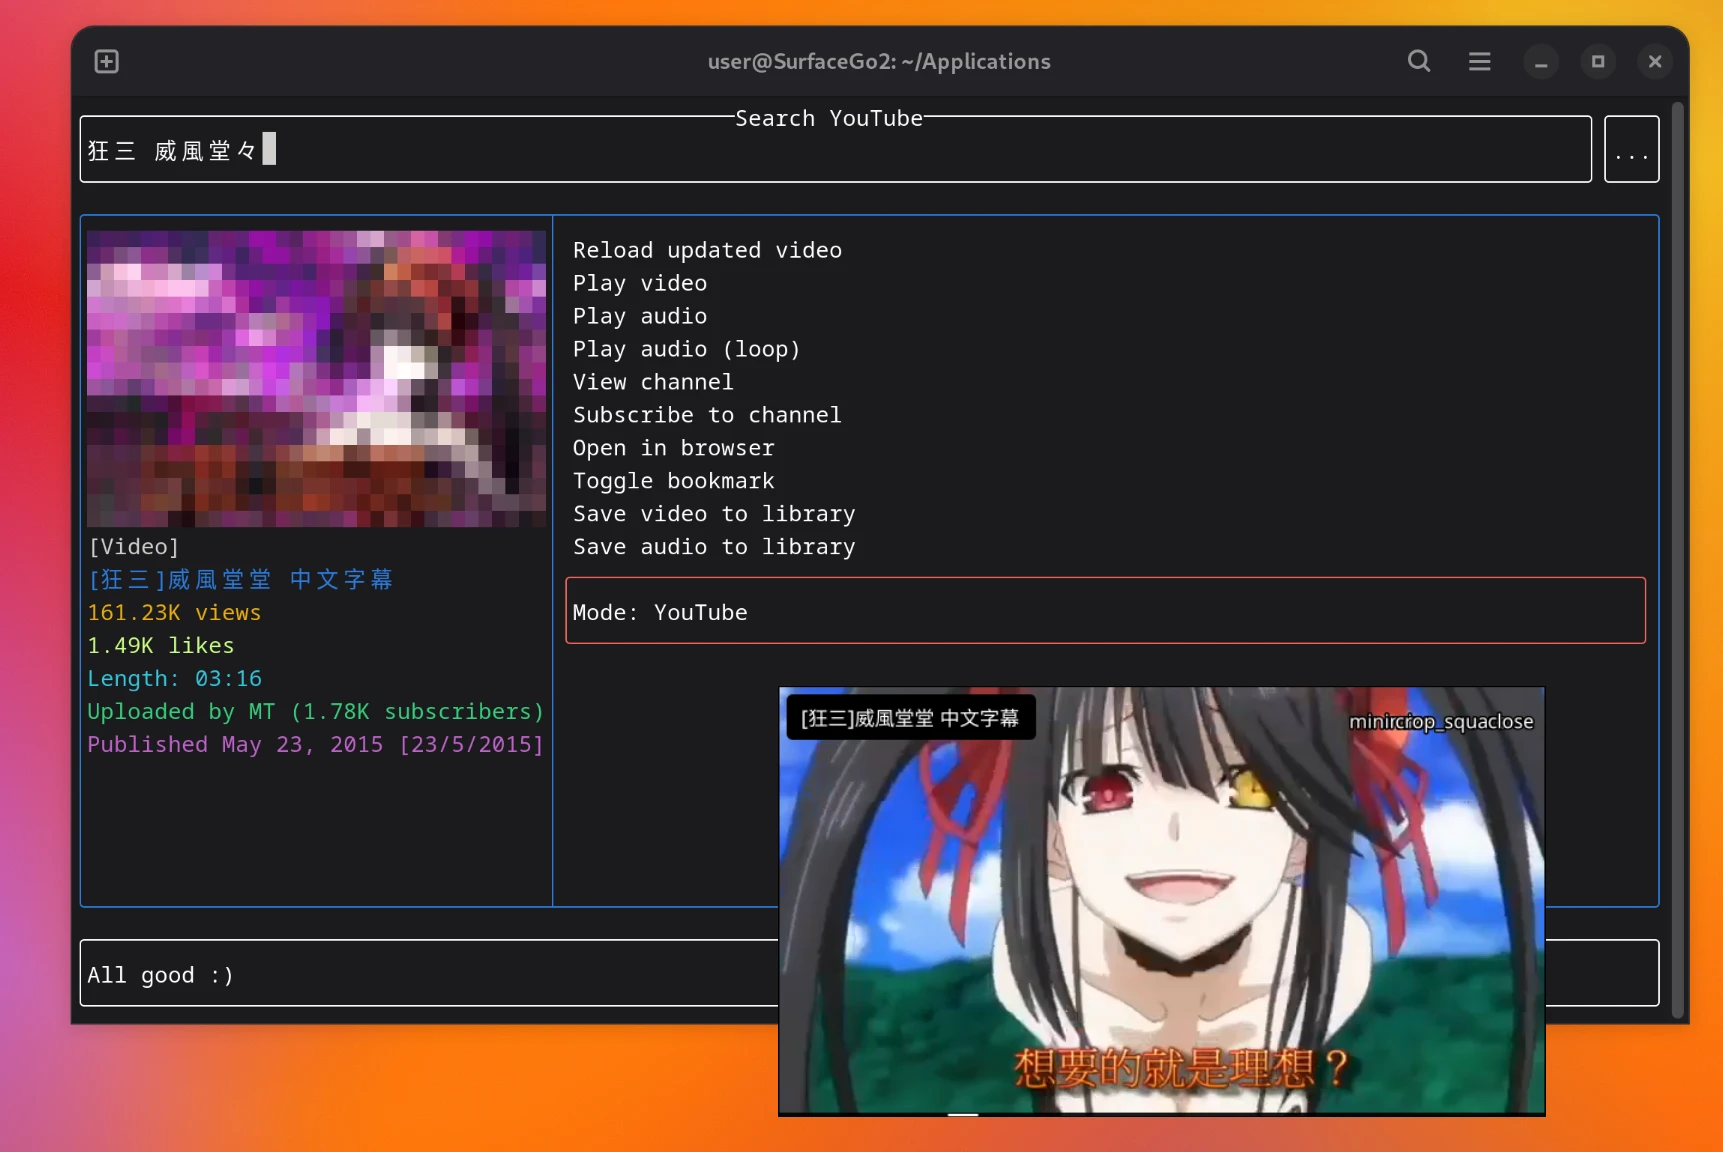Select 'Play audio'
This screenshot has height=1152, width=1723.
639,316
